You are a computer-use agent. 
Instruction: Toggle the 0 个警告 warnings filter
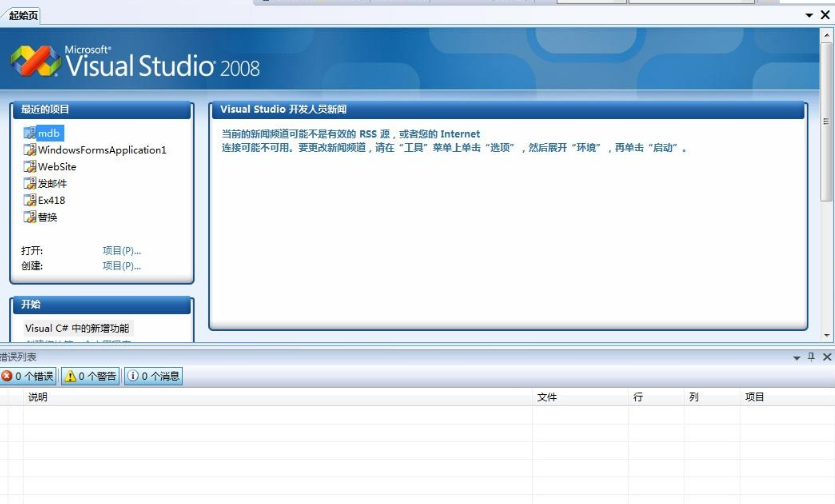90,376
